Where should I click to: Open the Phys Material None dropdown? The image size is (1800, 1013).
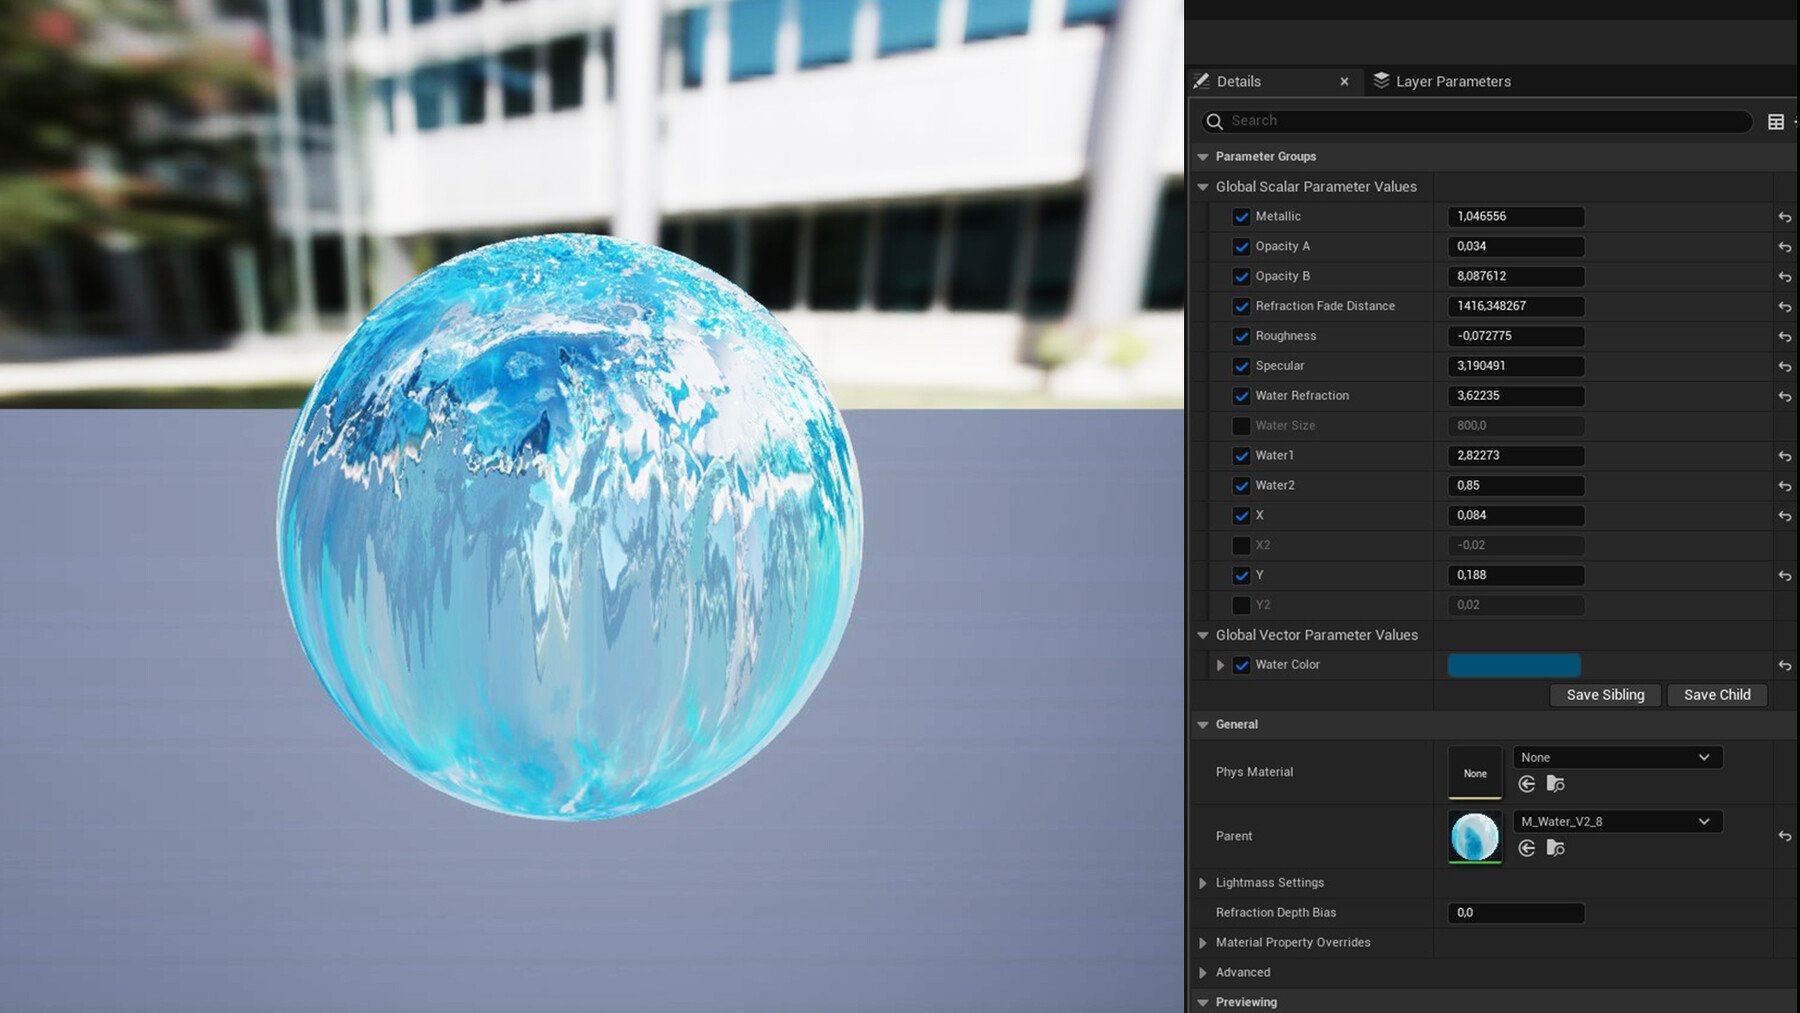tap(1617, 757)
